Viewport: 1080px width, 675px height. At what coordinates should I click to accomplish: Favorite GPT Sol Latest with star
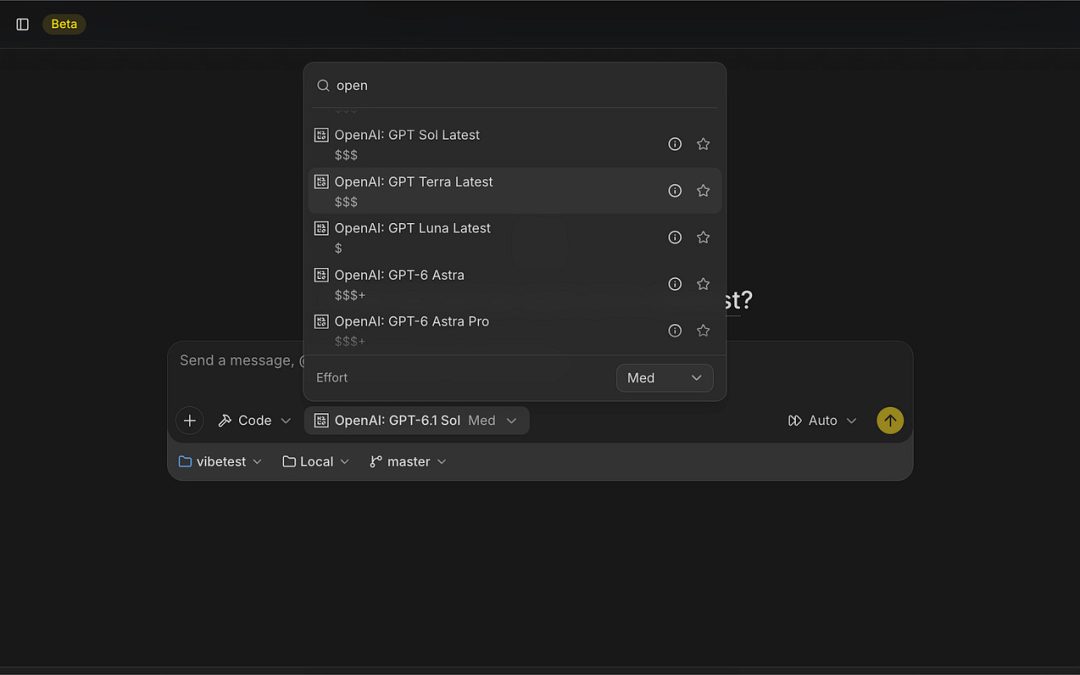tap(703, 144)
